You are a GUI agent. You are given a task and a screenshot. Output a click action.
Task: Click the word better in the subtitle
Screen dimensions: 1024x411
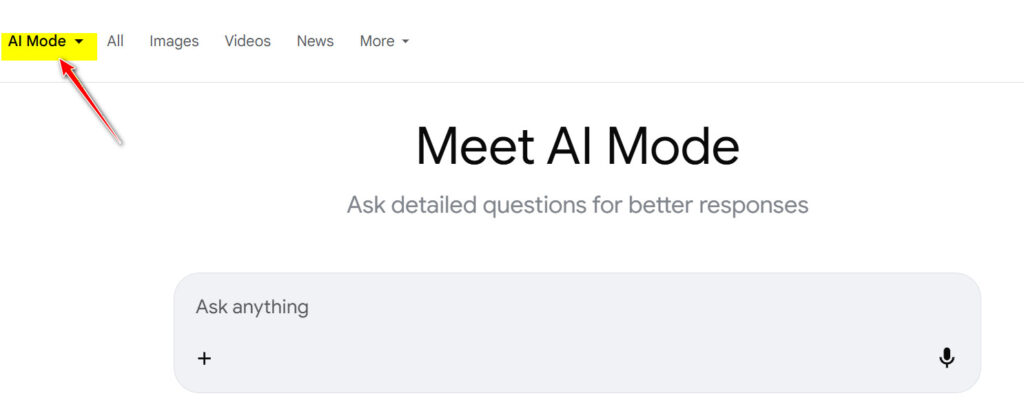point(660,205)
